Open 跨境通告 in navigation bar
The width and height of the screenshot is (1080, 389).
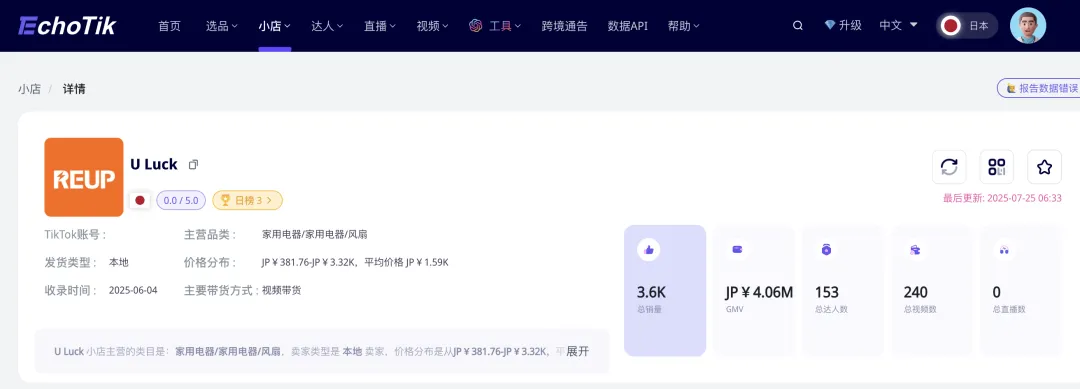(x=564, y=25)
